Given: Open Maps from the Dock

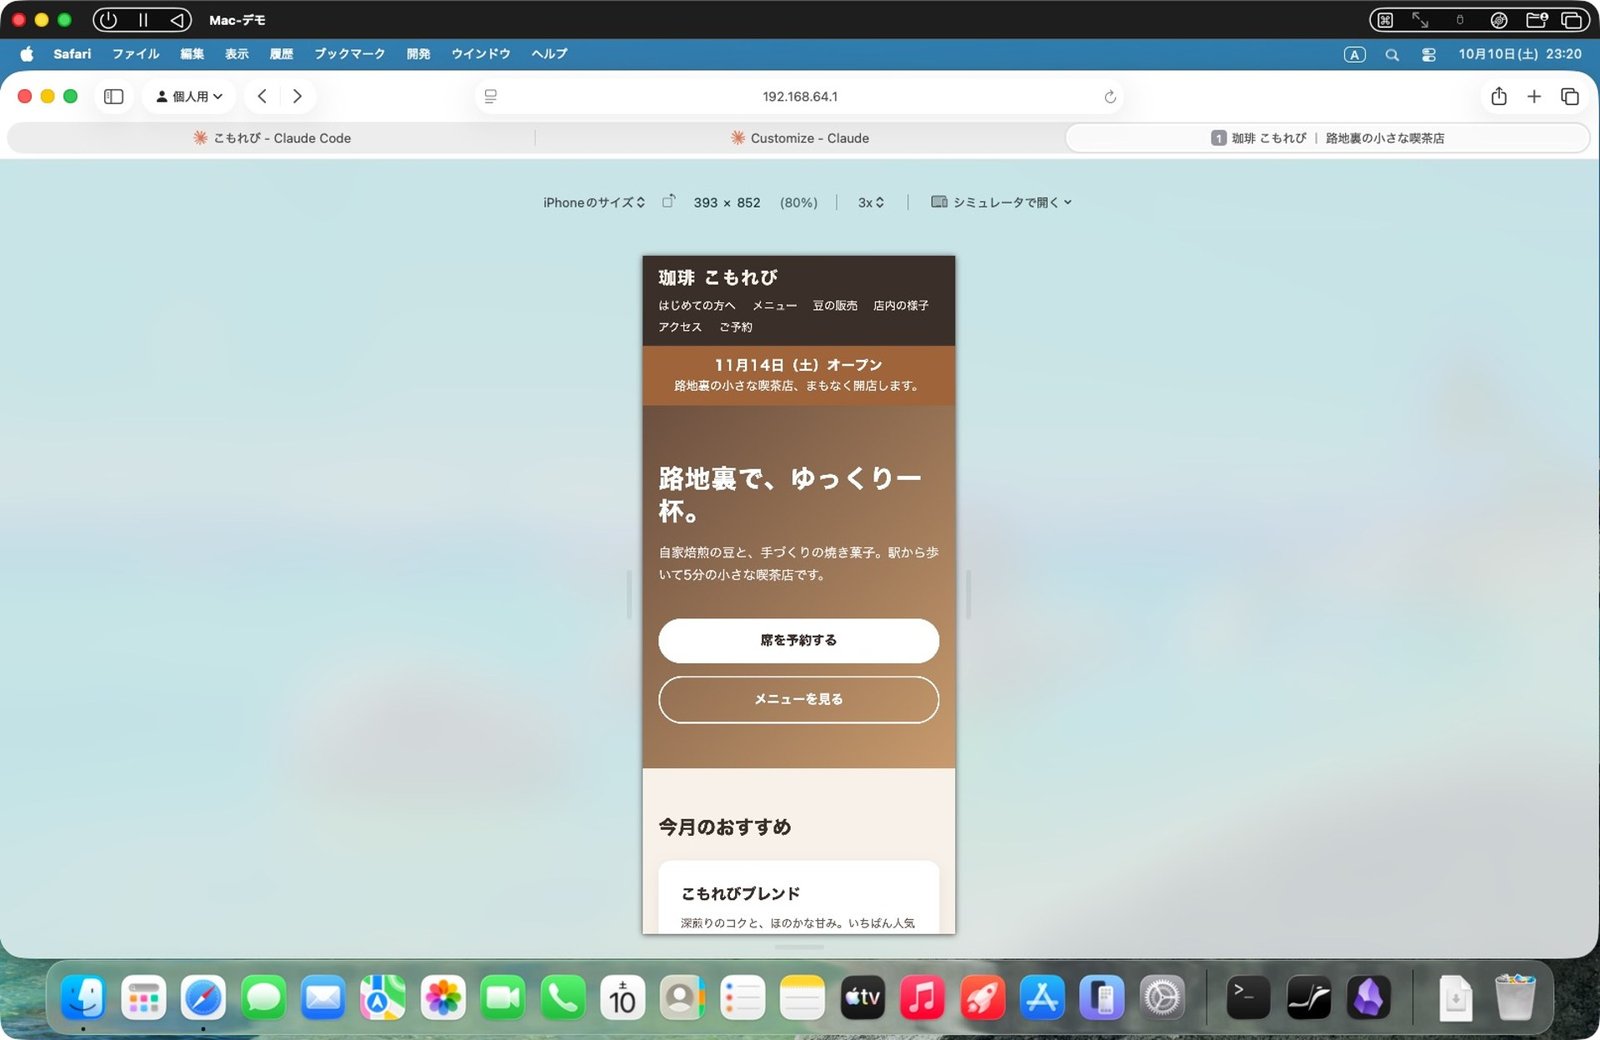Looking at the screenshot, I should pyautogui.click(x=383, y=998).
